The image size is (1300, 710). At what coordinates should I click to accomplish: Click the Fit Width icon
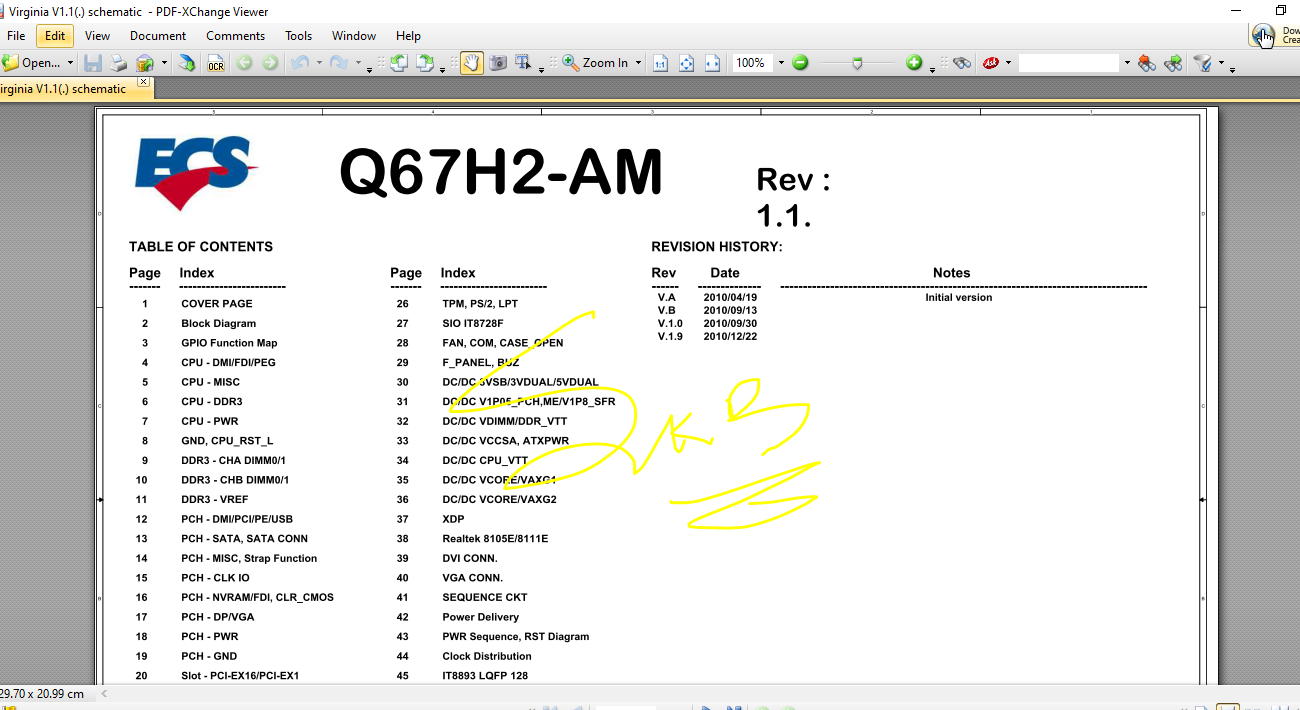pyautogui.click(x=712, y=63)
